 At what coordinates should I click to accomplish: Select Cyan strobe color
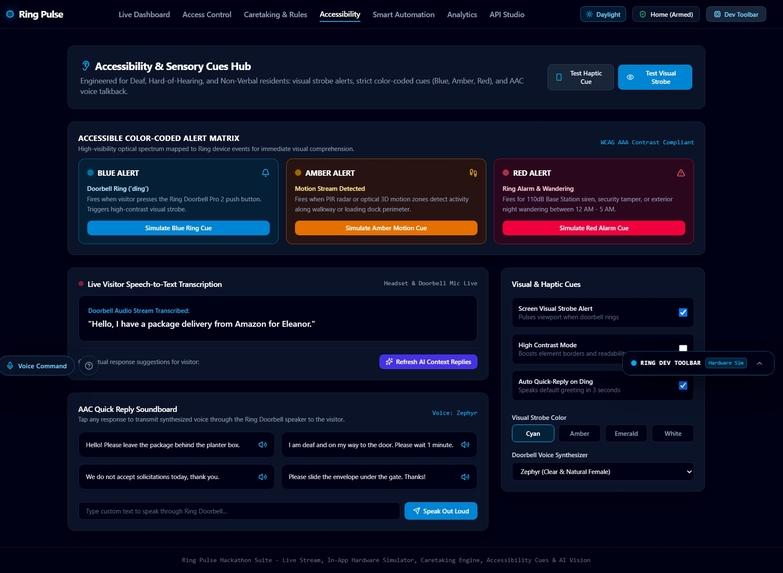pyautogui.click(x=533, y=433)
